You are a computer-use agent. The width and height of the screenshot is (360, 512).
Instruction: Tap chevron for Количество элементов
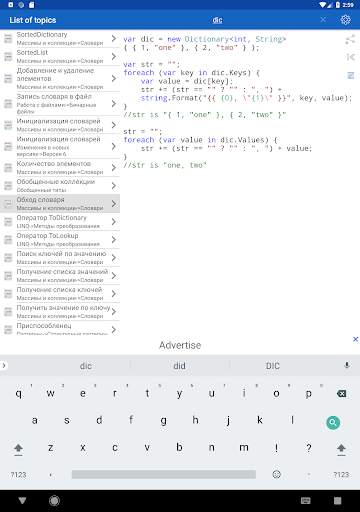[x=114, y=167]
